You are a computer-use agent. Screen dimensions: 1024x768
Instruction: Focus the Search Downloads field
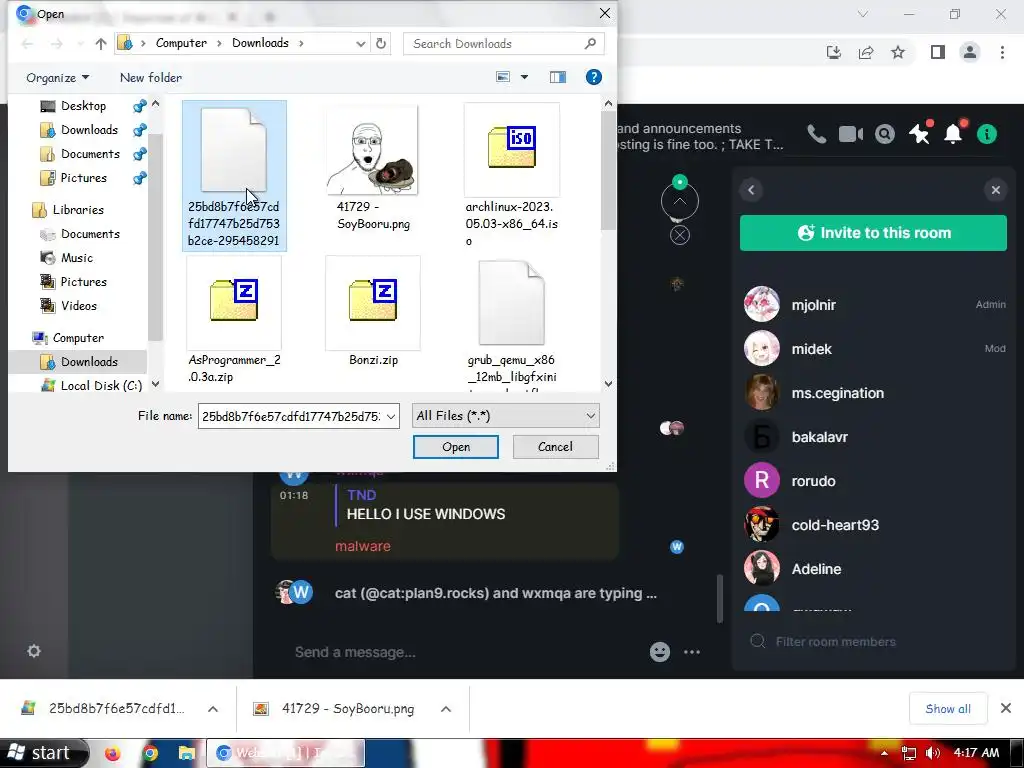504,44
